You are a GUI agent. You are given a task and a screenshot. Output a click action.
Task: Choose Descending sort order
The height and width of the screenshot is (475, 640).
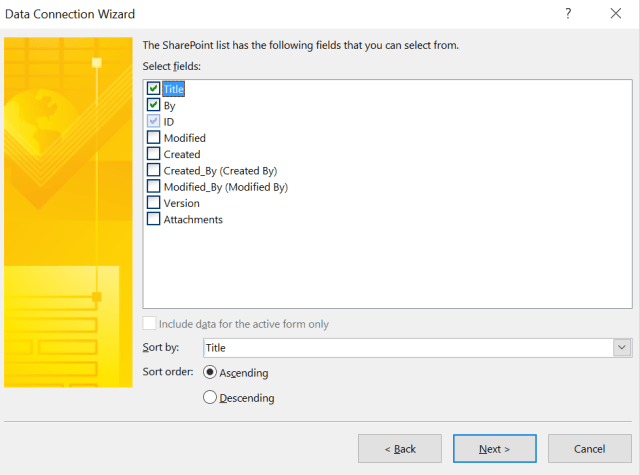(x=210, y=397)
